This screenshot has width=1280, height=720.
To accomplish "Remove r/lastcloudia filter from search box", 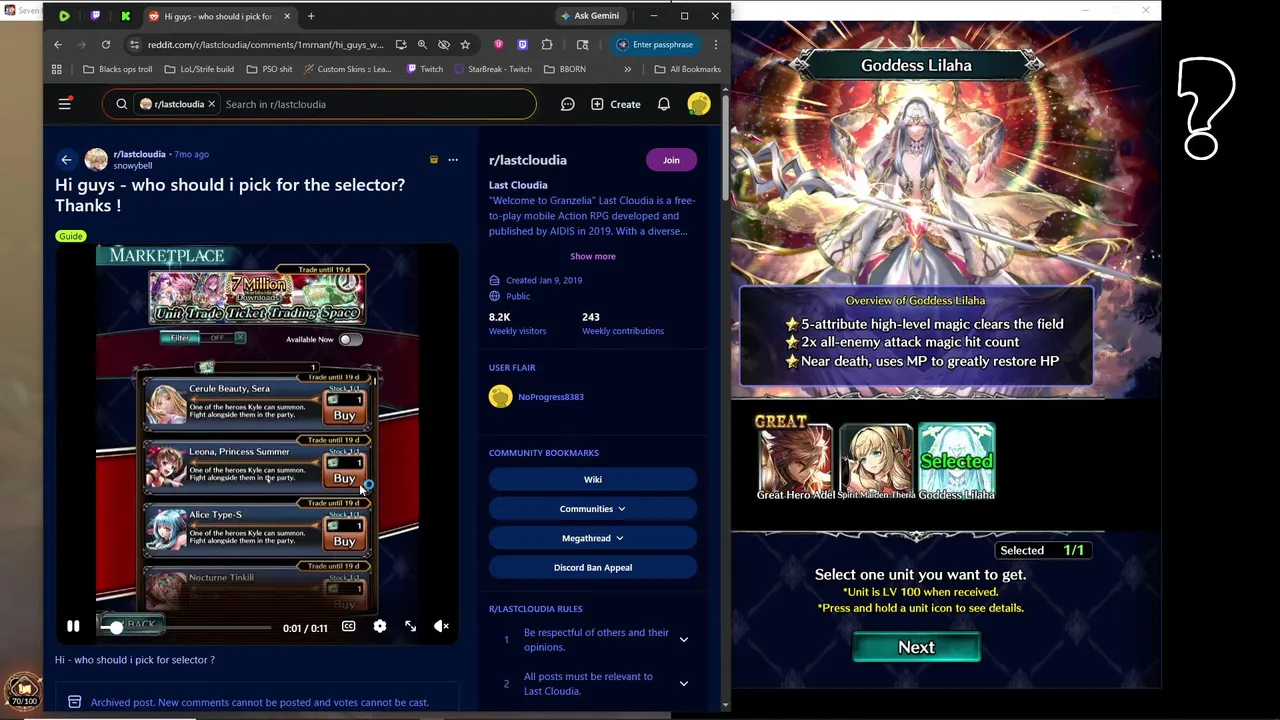I will 211,104.
